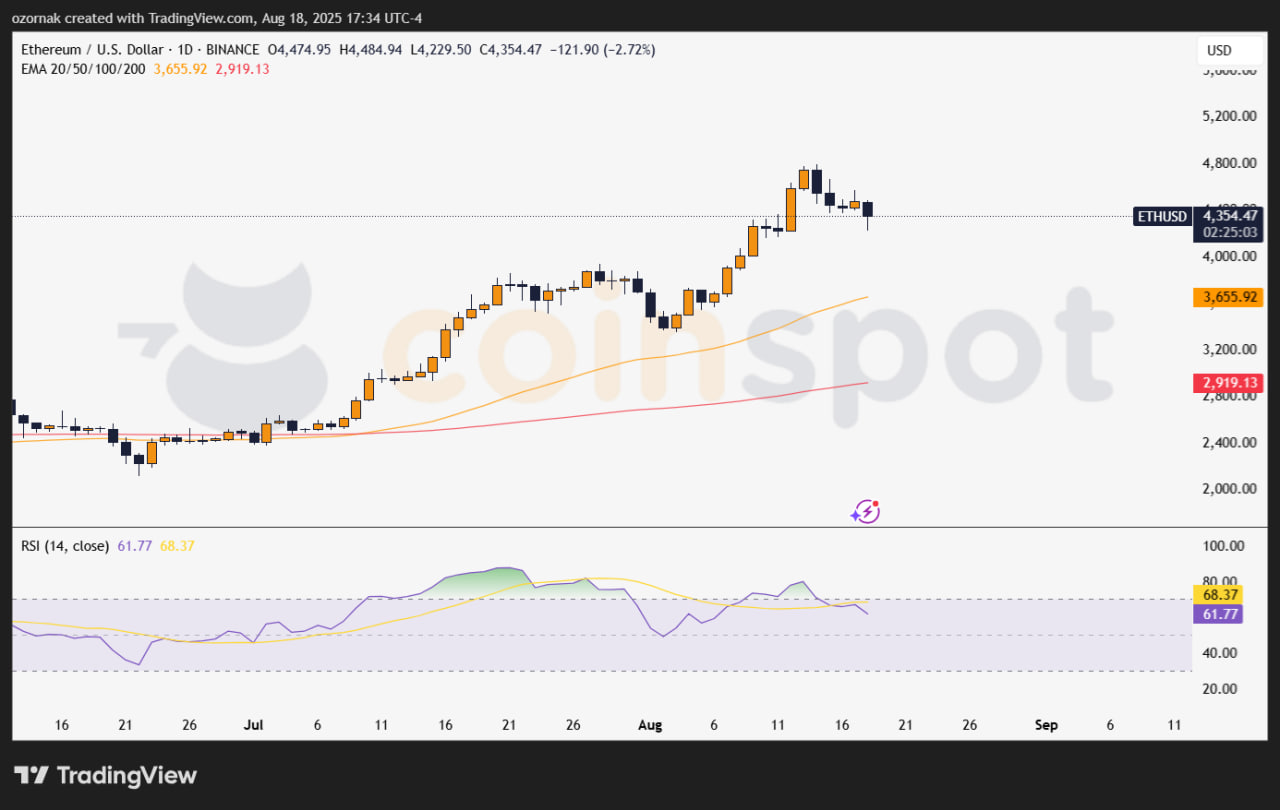The height and width of the screenshot is (810, 1280).
Task: Click the 5,200.00 price axis level
Action: click(1228, 116)
